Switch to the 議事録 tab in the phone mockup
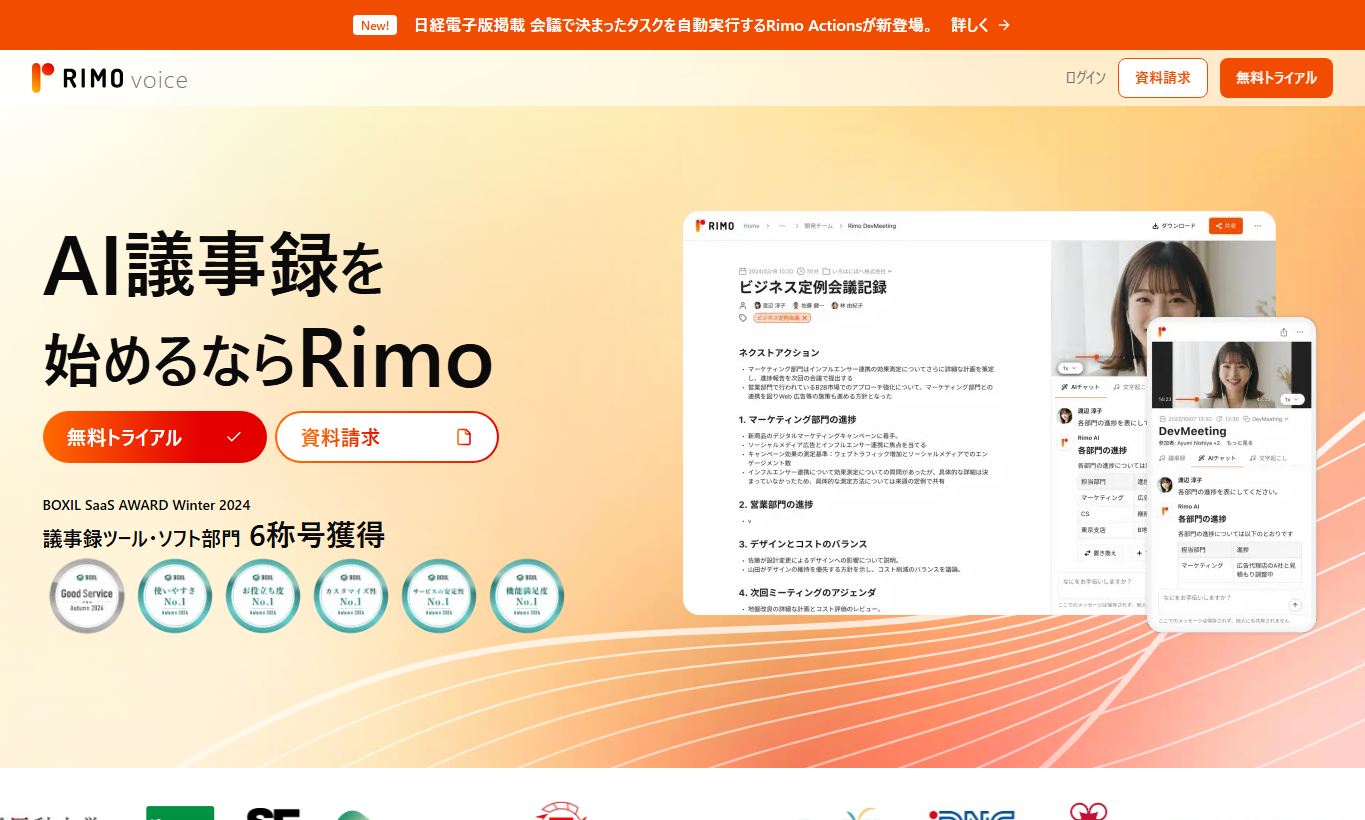Image resolution: width=1365 pixels, height=820 pixels. [x=1174, y=458]
